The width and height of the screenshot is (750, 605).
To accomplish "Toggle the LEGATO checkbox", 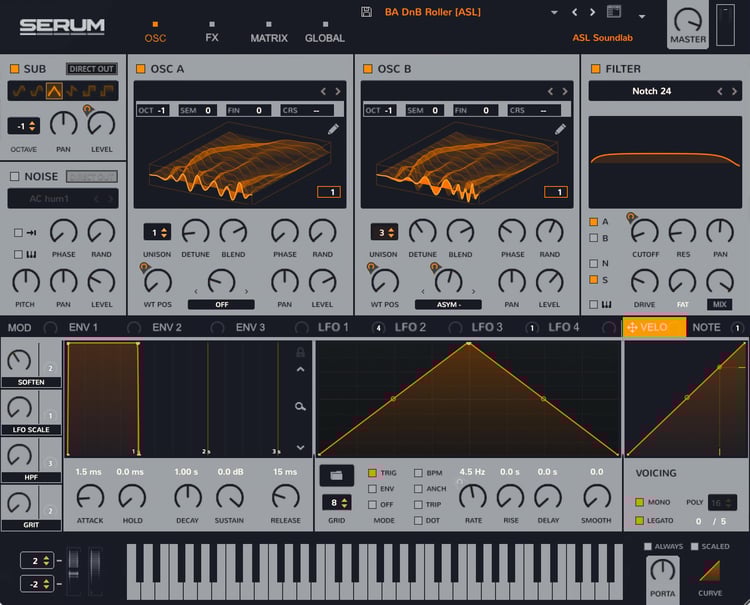I will (x=640, y=520).
